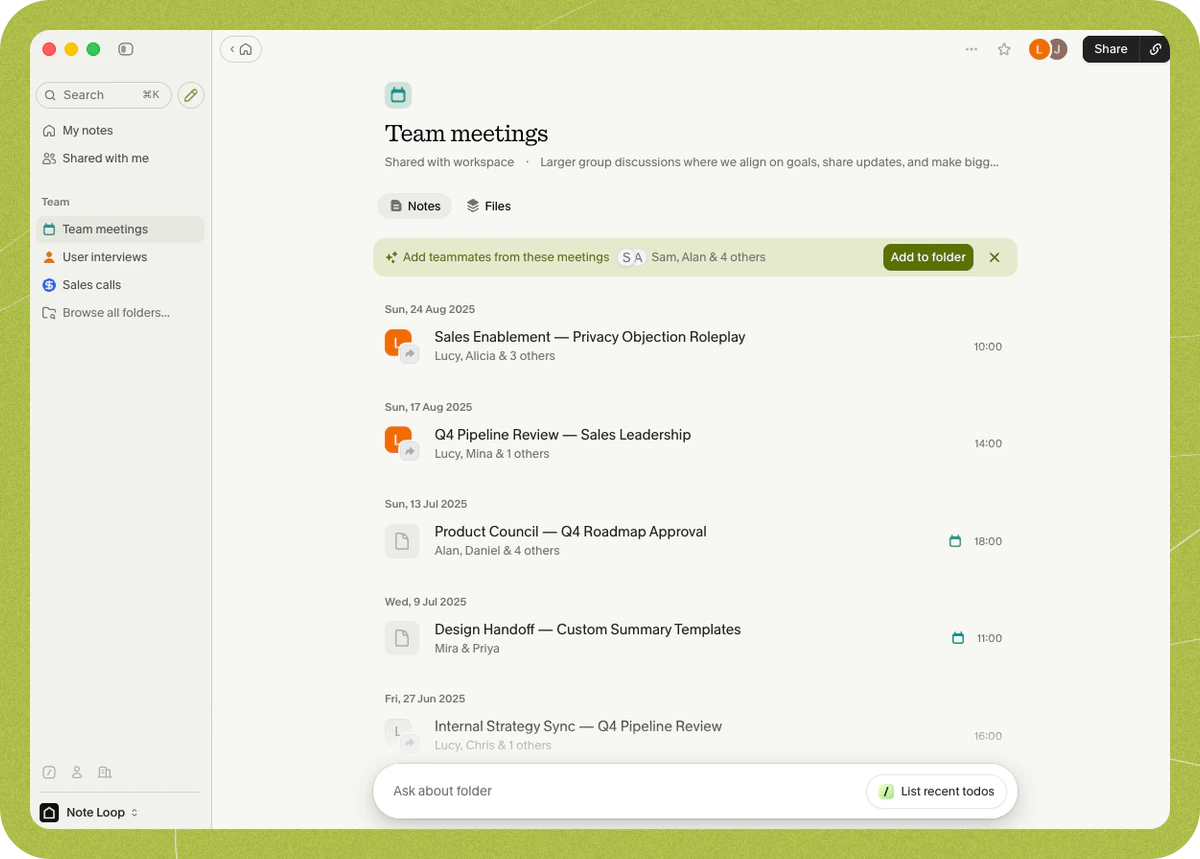Select the Team meetings folder
The height and width of the screenshot is (859, 1200).
tap(120, 229)
